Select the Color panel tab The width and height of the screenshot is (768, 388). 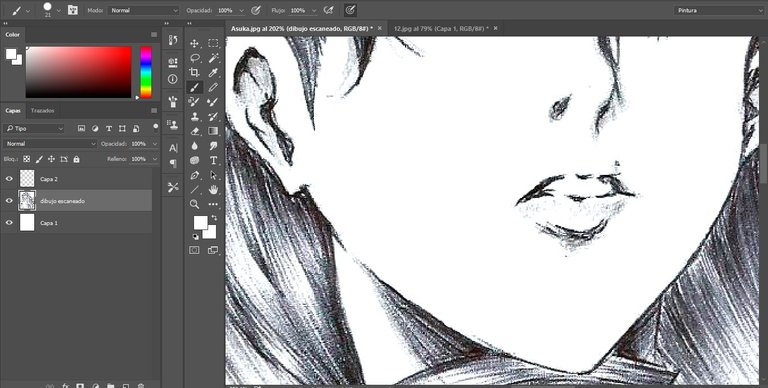click(x=13, y=35)
